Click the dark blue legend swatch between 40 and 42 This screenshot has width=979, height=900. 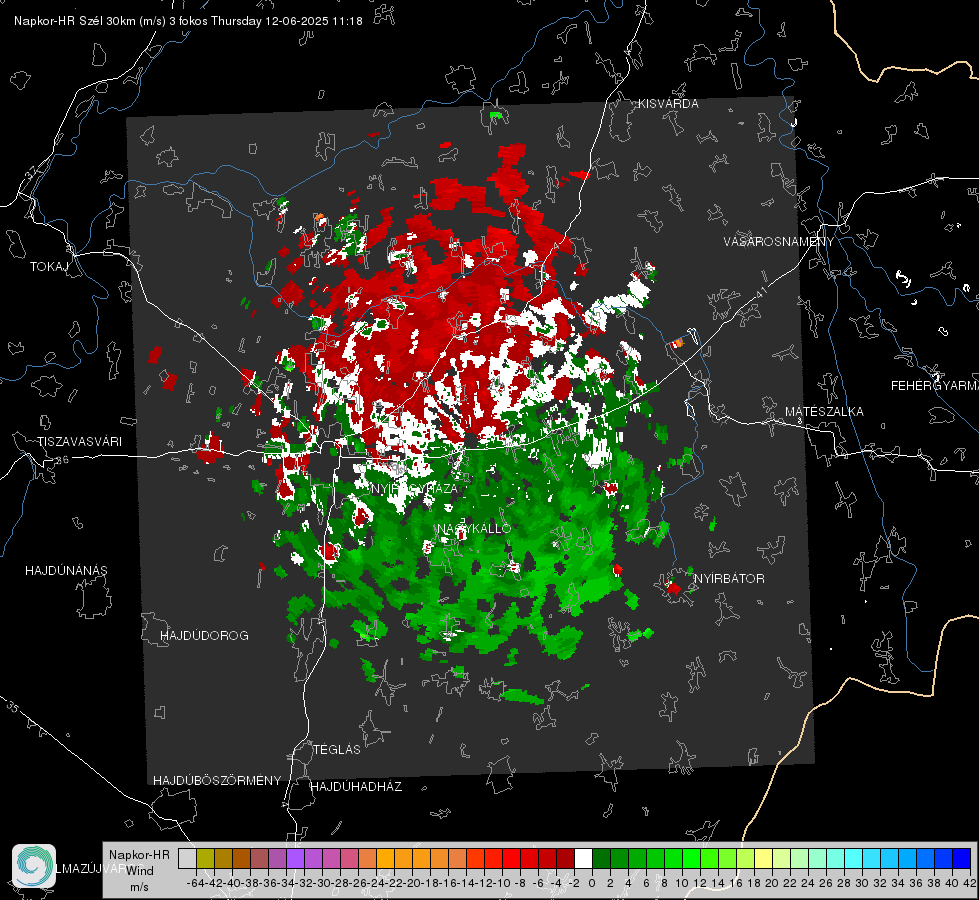tap(962, 858)
